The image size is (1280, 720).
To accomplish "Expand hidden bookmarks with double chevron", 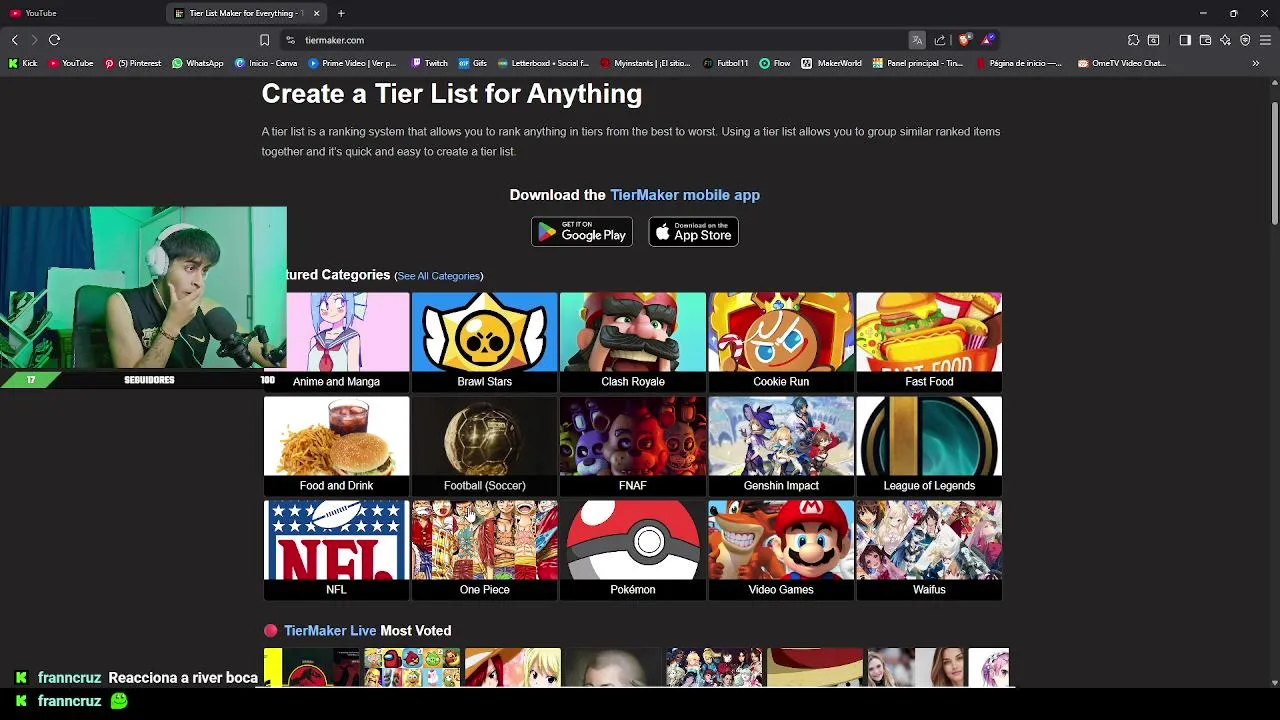I will pos(1256,63).
